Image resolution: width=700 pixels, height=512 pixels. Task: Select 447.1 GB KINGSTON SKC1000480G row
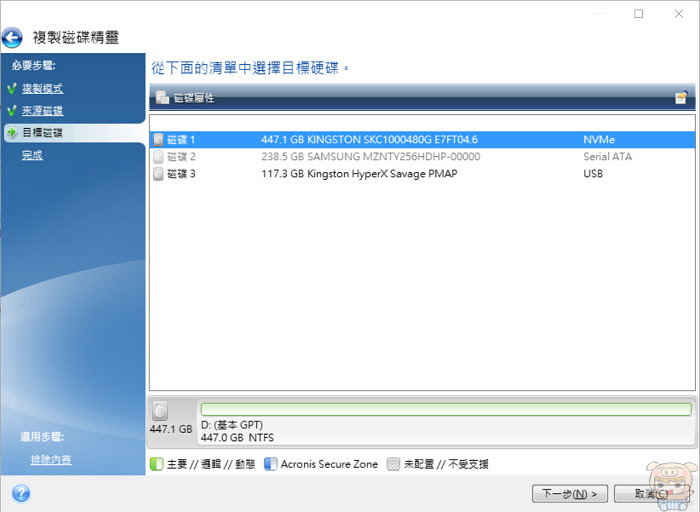(422, 140)
